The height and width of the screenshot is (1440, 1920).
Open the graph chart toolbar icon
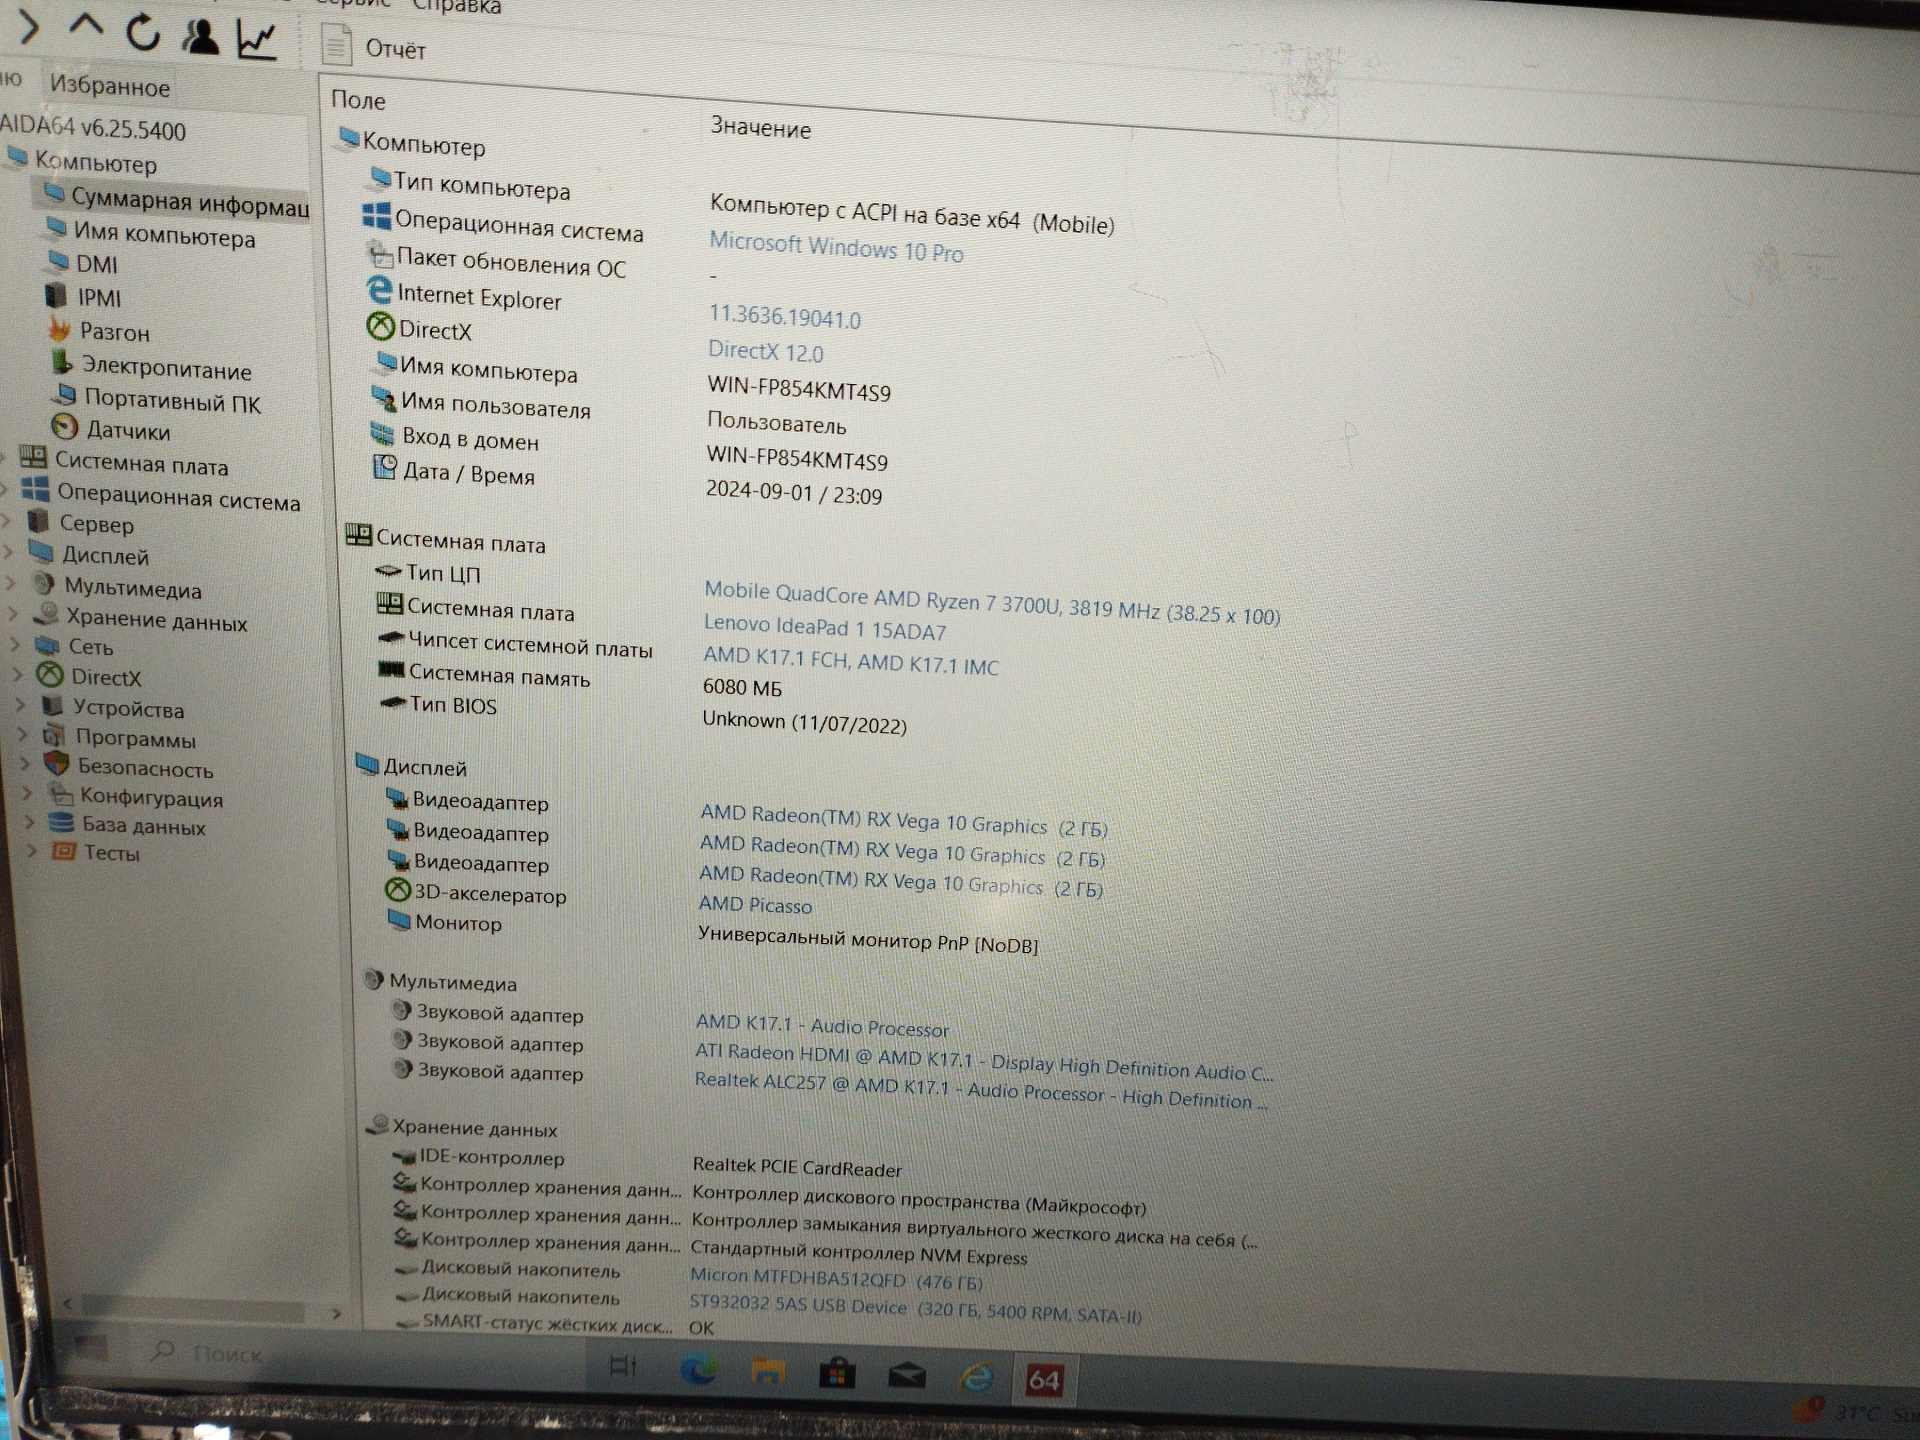[256, 40]
